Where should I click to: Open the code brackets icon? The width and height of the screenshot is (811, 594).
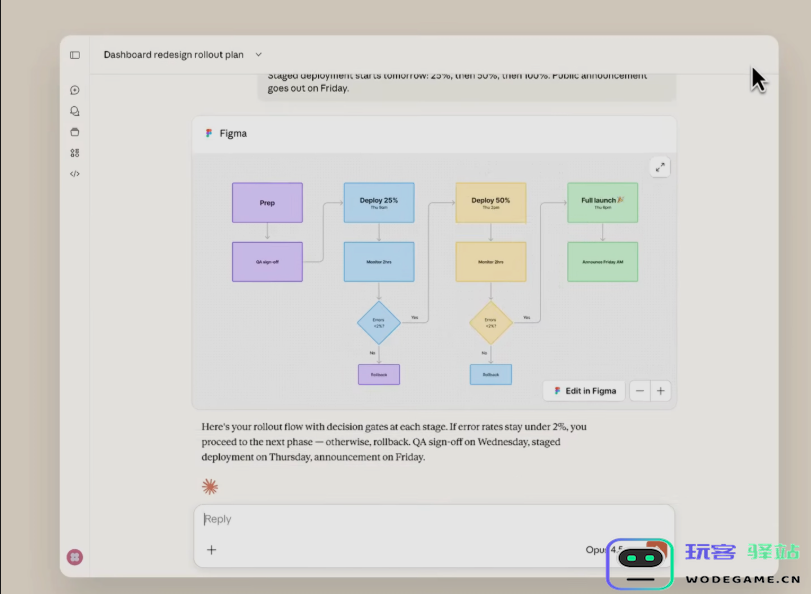75,174
